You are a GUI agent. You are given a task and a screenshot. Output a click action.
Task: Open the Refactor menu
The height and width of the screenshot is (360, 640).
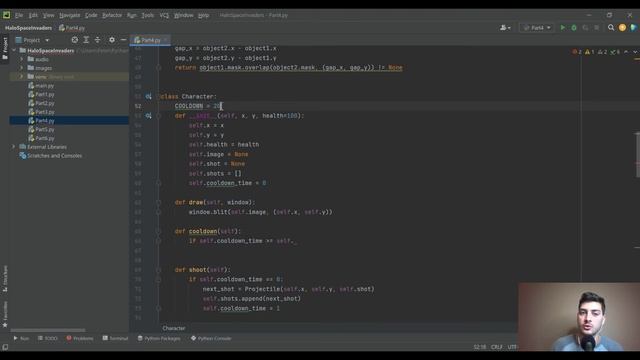(x=112, y=15)
